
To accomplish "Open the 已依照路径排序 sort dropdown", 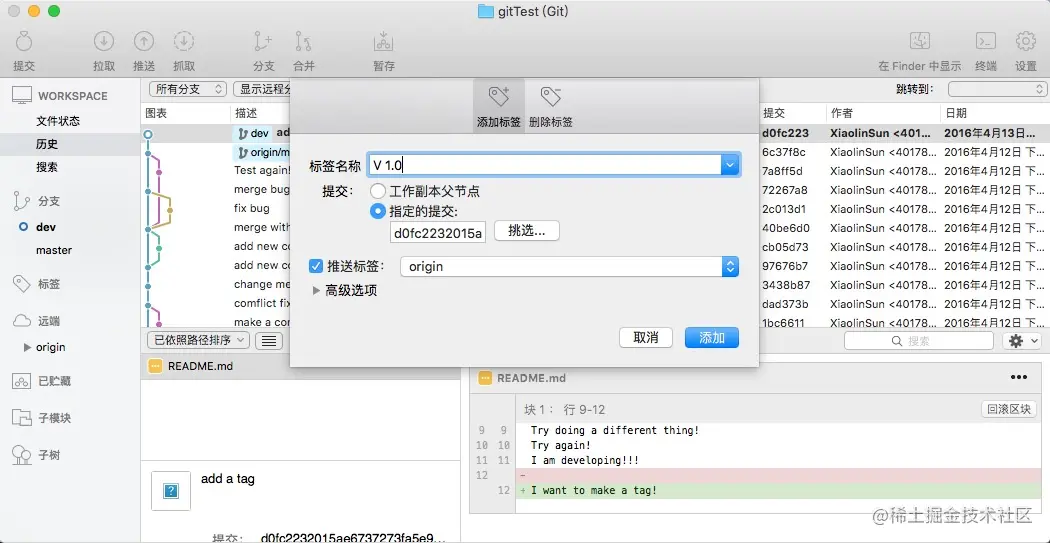I will pos(198,340).
